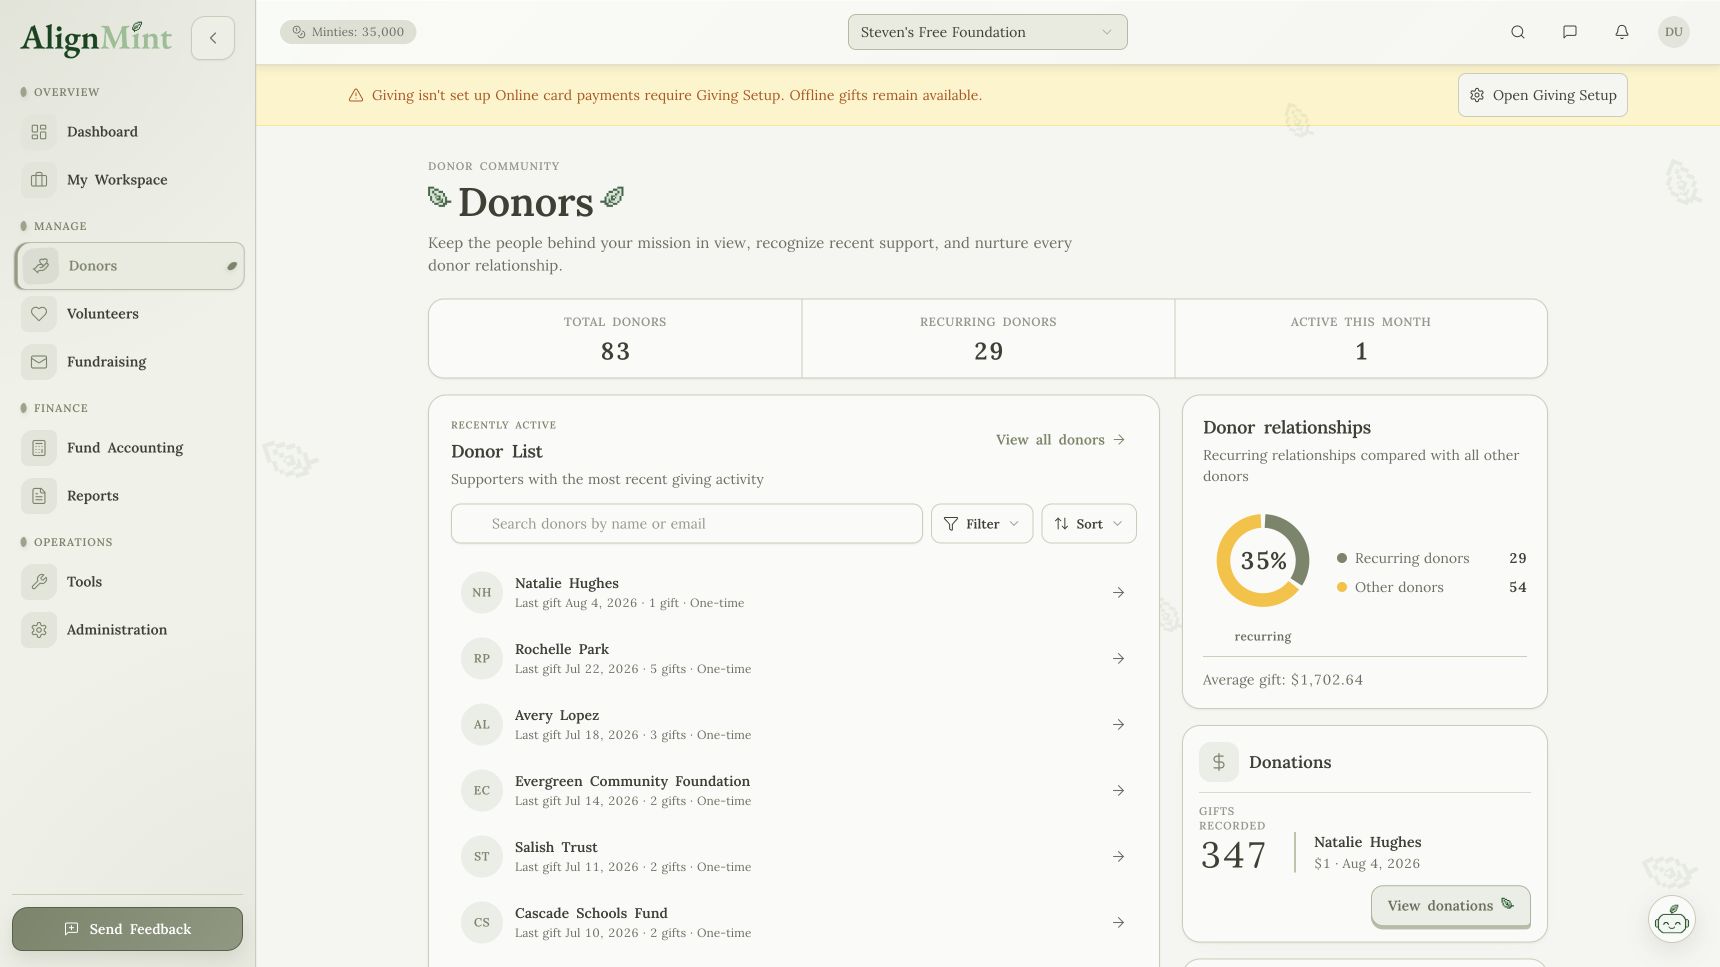Open Fundraising menu item
The height and width of the screenshot is (967, 1720).
(130, 362)
